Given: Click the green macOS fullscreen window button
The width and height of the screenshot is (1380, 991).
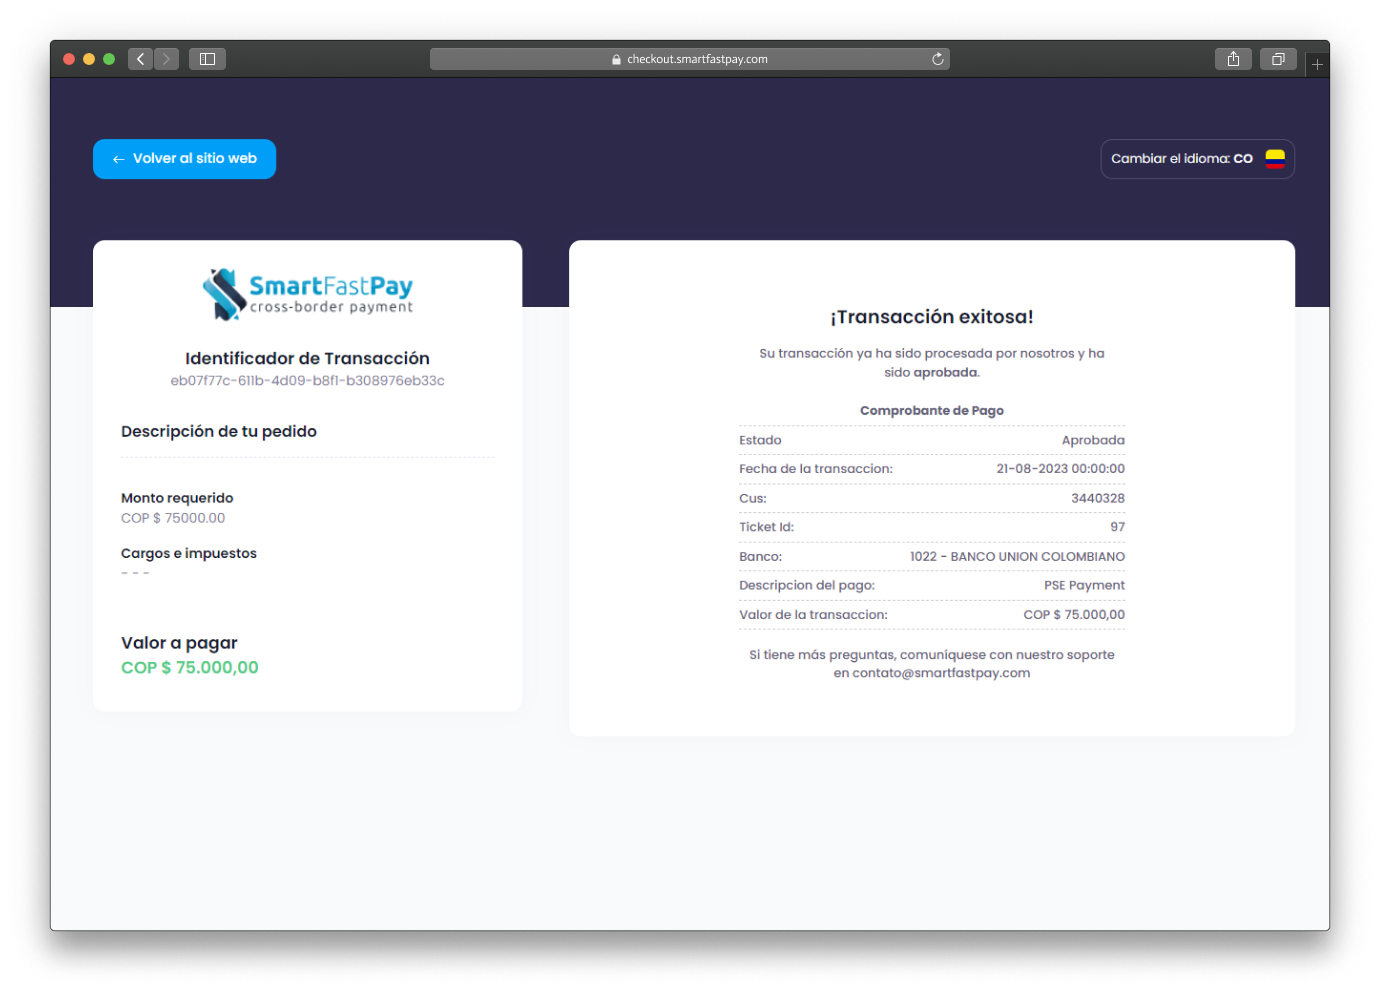Looking at the screenshot, I should click(109, 59).
